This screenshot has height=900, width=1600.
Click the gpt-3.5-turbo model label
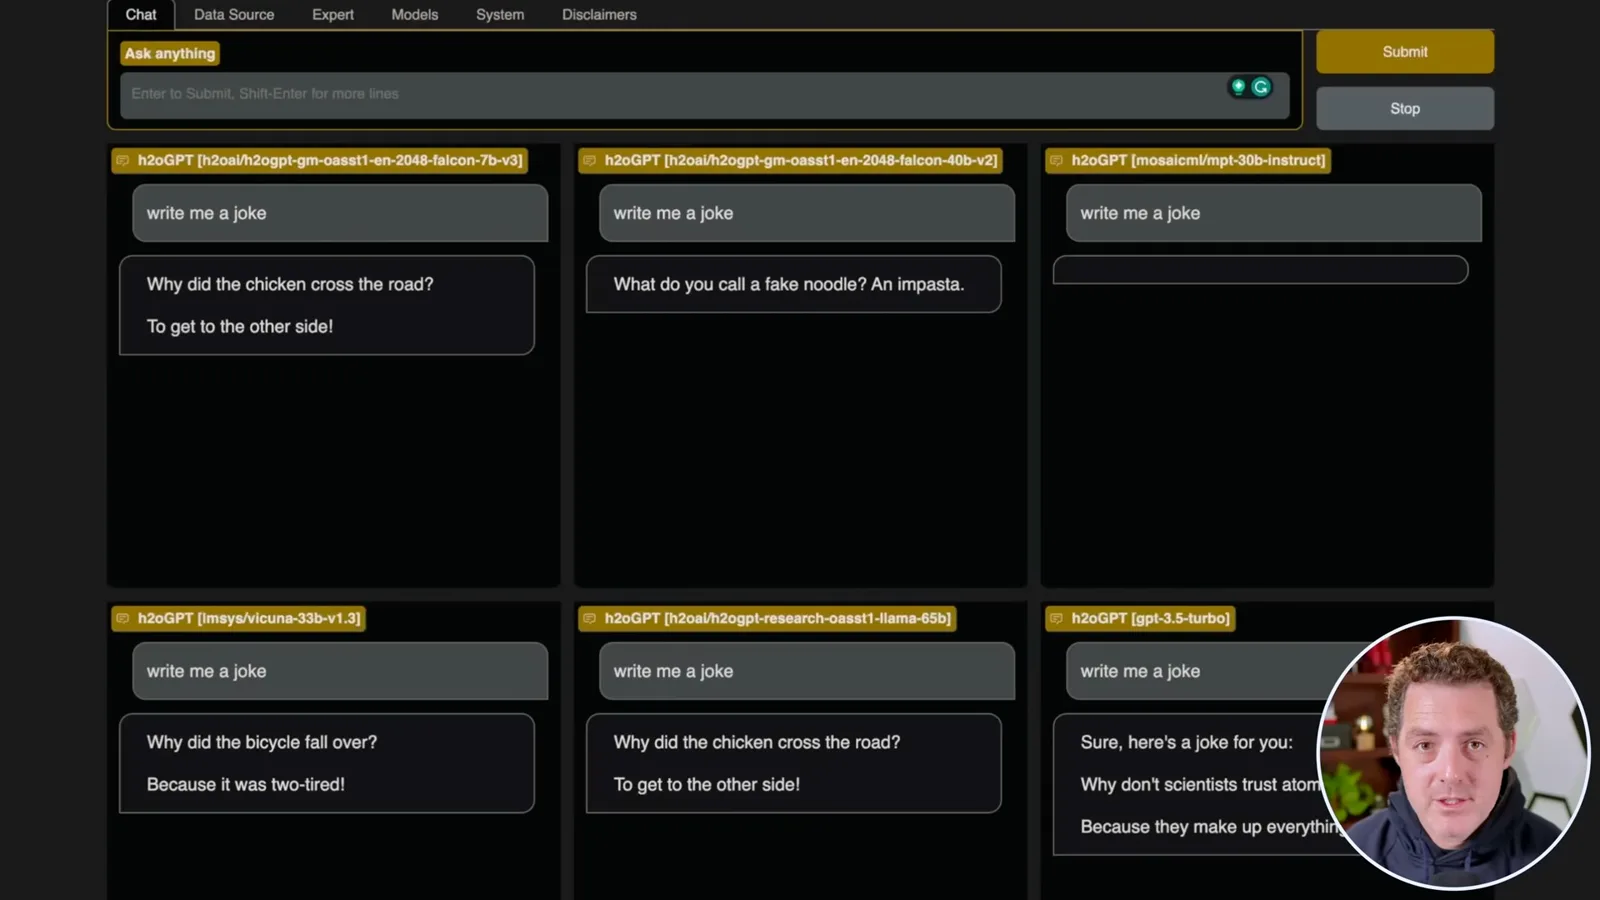coord(1141,618)
